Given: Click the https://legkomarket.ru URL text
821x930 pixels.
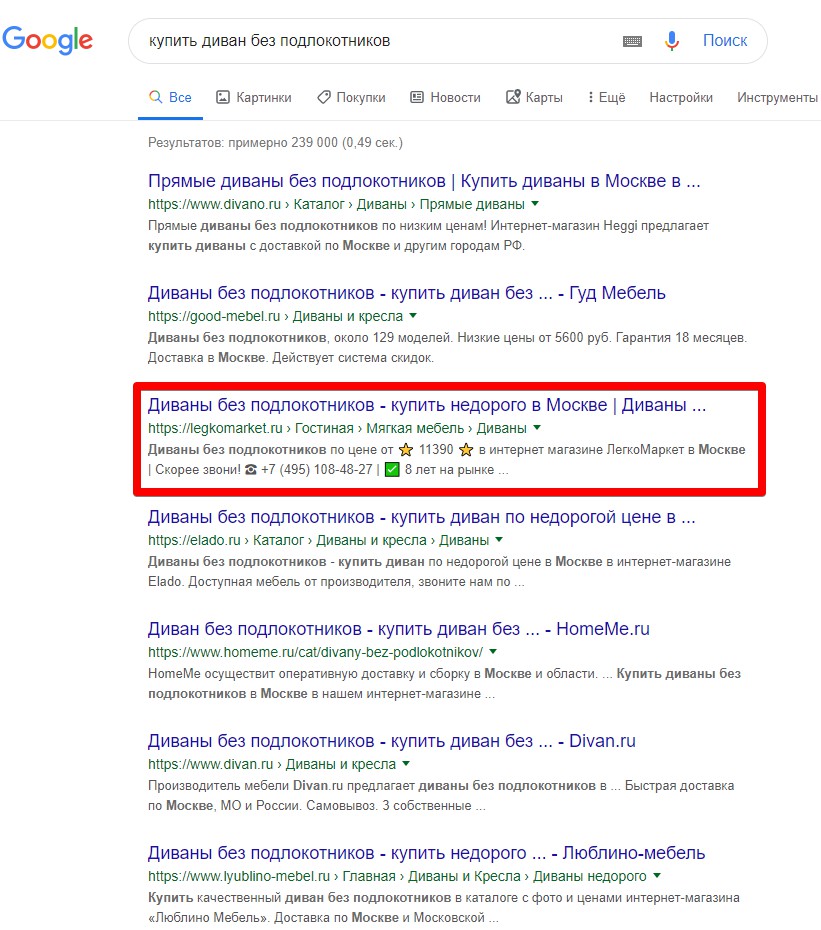Looking at the screenshot, I should pos(215,428).
